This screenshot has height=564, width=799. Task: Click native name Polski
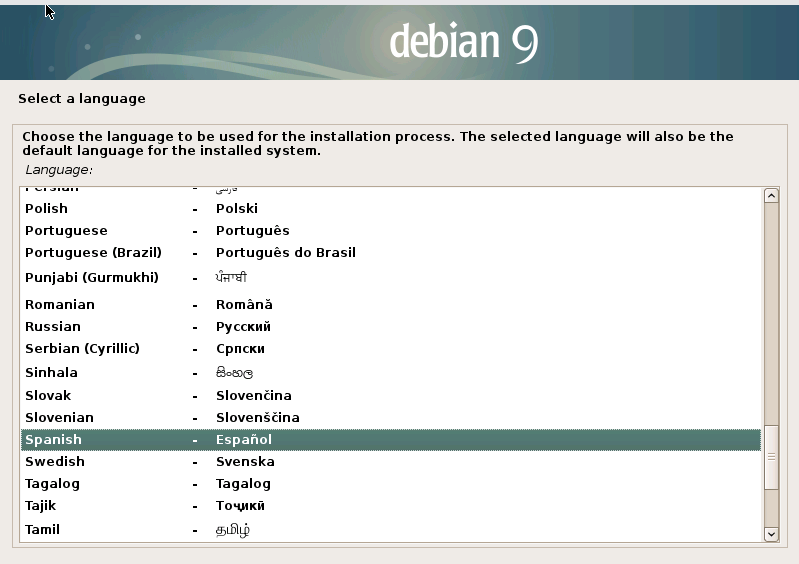tap(237, 208)
